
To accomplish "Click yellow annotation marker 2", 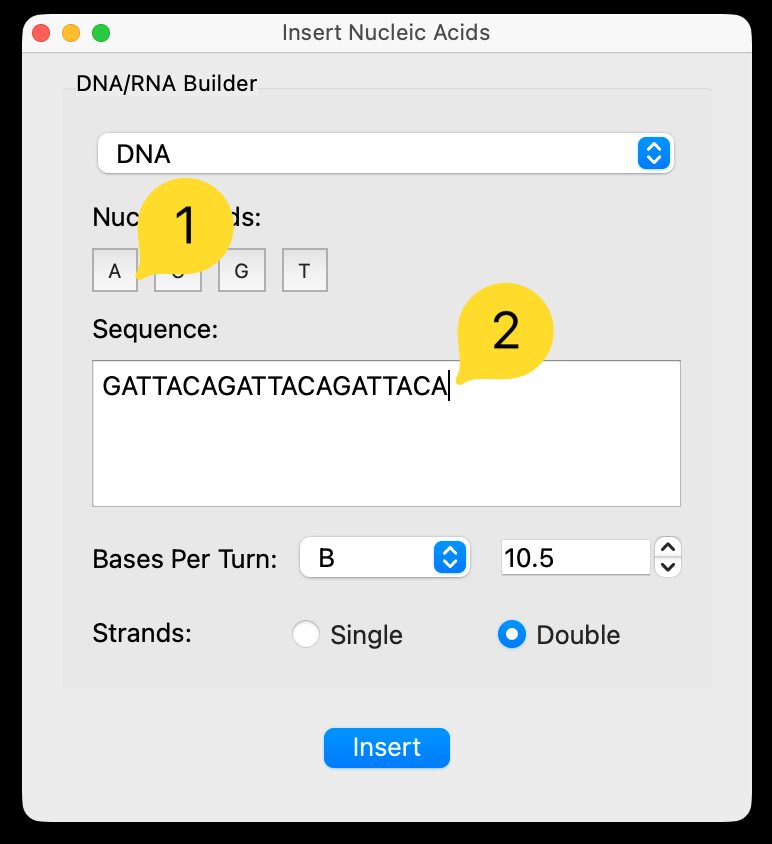I will (x=506, y=331).
